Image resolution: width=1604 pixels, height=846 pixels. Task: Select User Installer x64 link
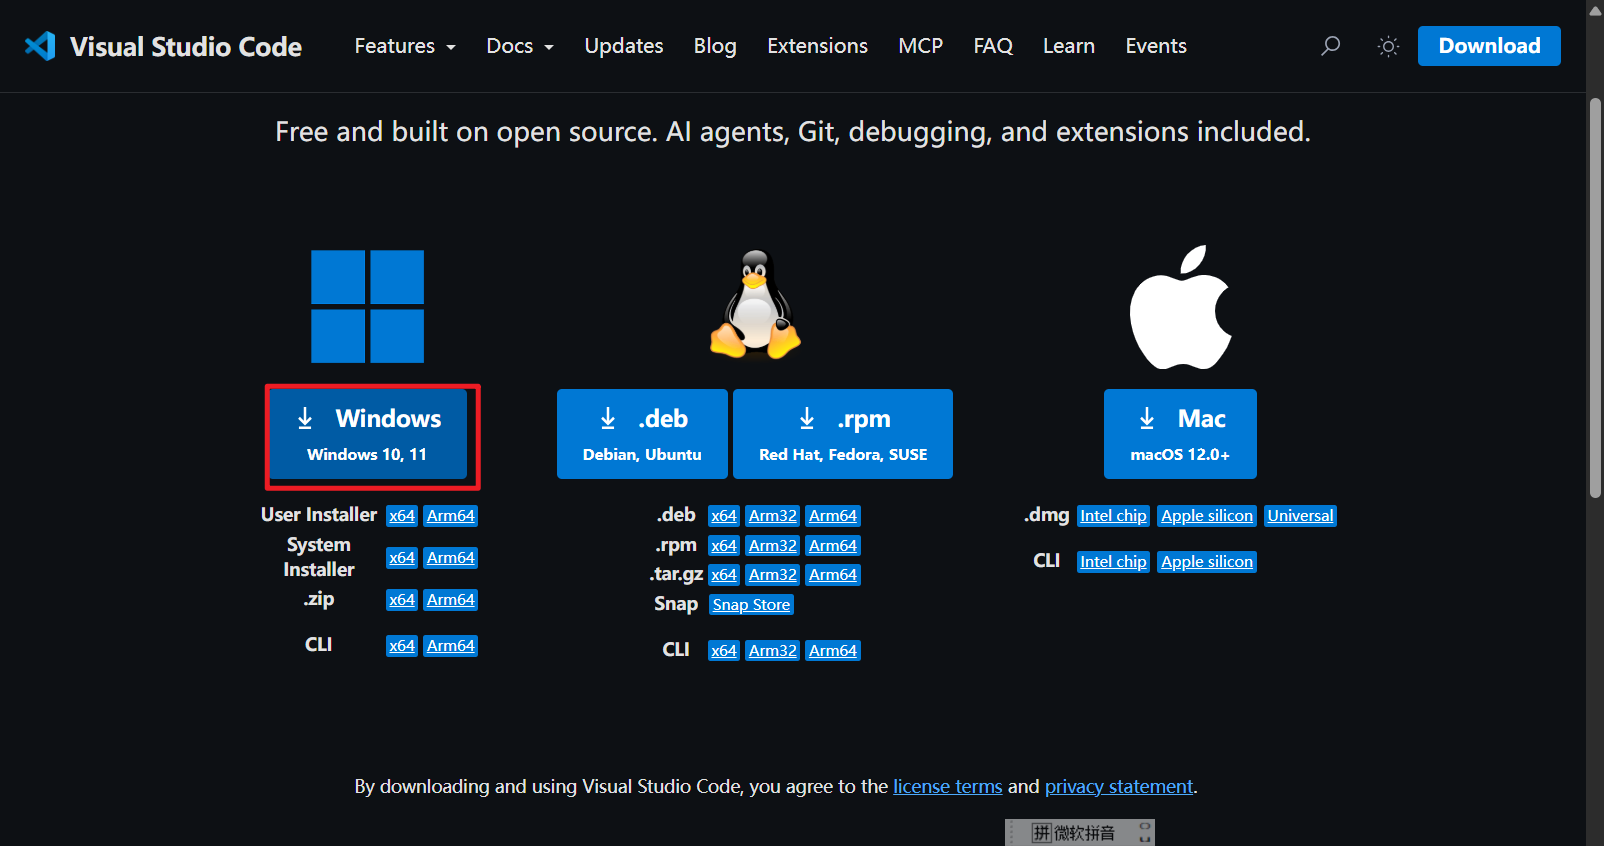click(402, 516)
